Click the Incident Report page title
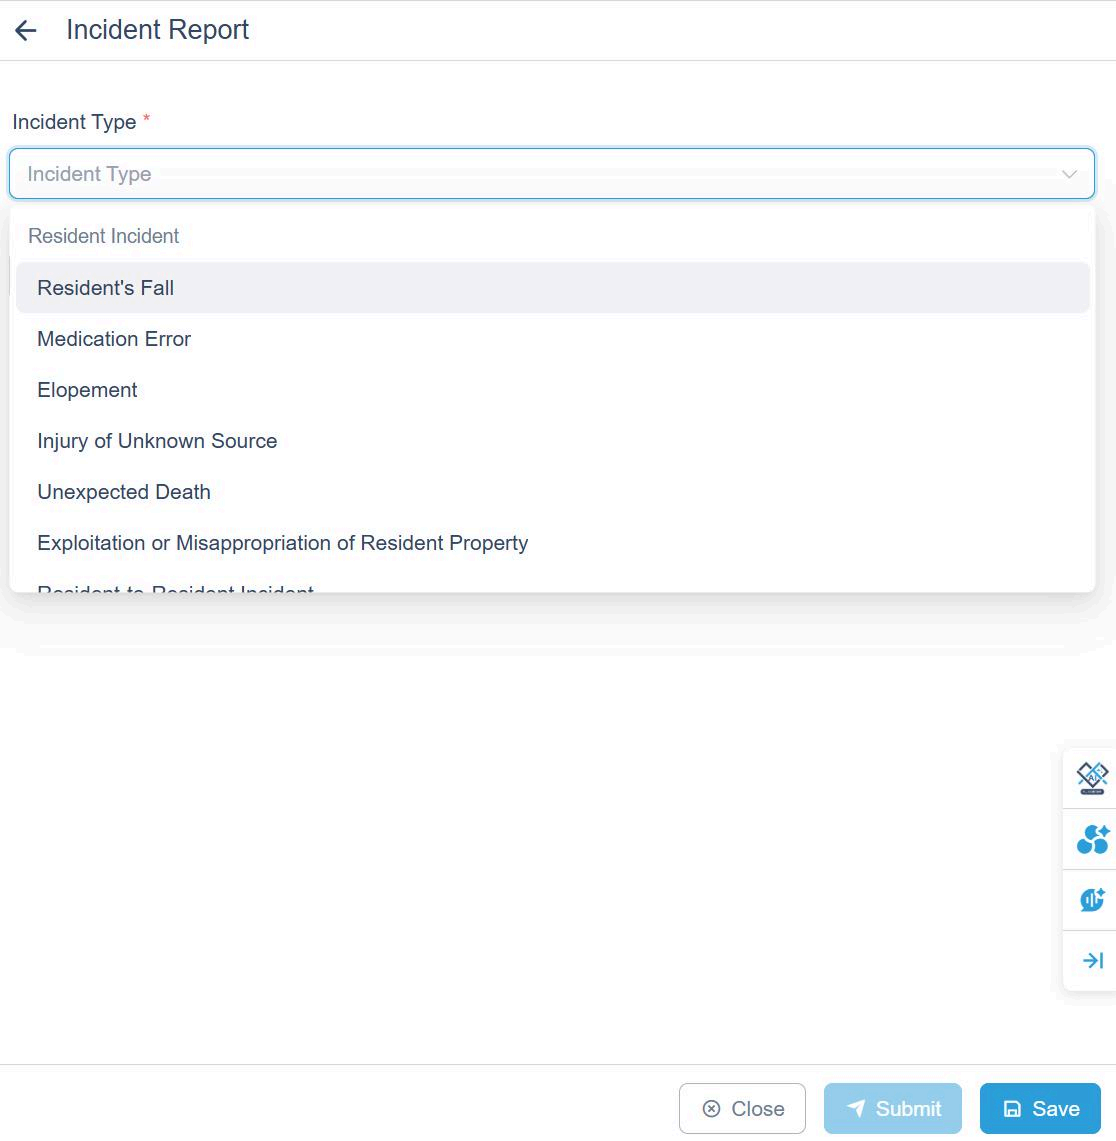 (x=158, y=30)
